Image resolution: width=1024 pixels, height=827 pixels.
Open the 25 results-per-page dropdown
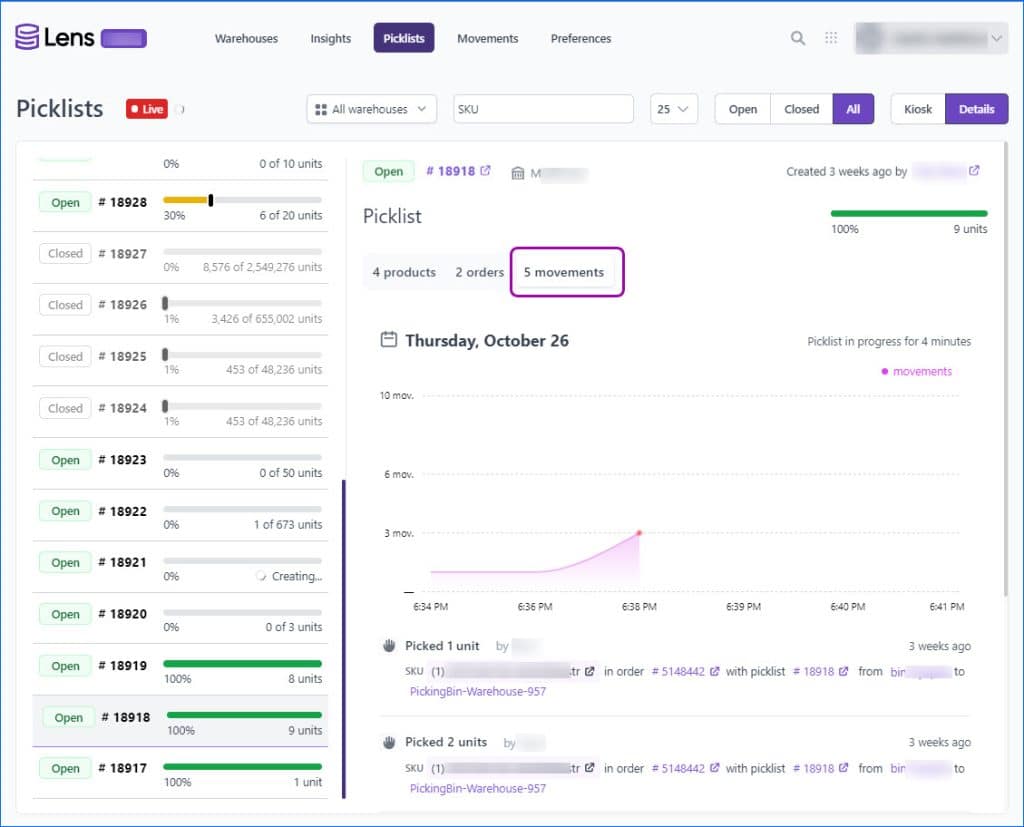[674, 108]
